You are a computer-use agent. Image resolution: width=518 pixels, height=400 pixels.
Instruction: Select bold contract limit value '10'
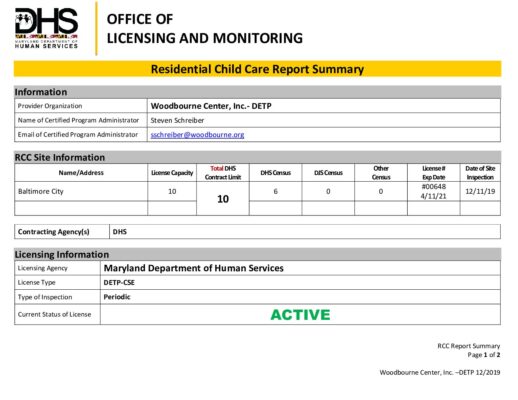(x=223, y=199)
